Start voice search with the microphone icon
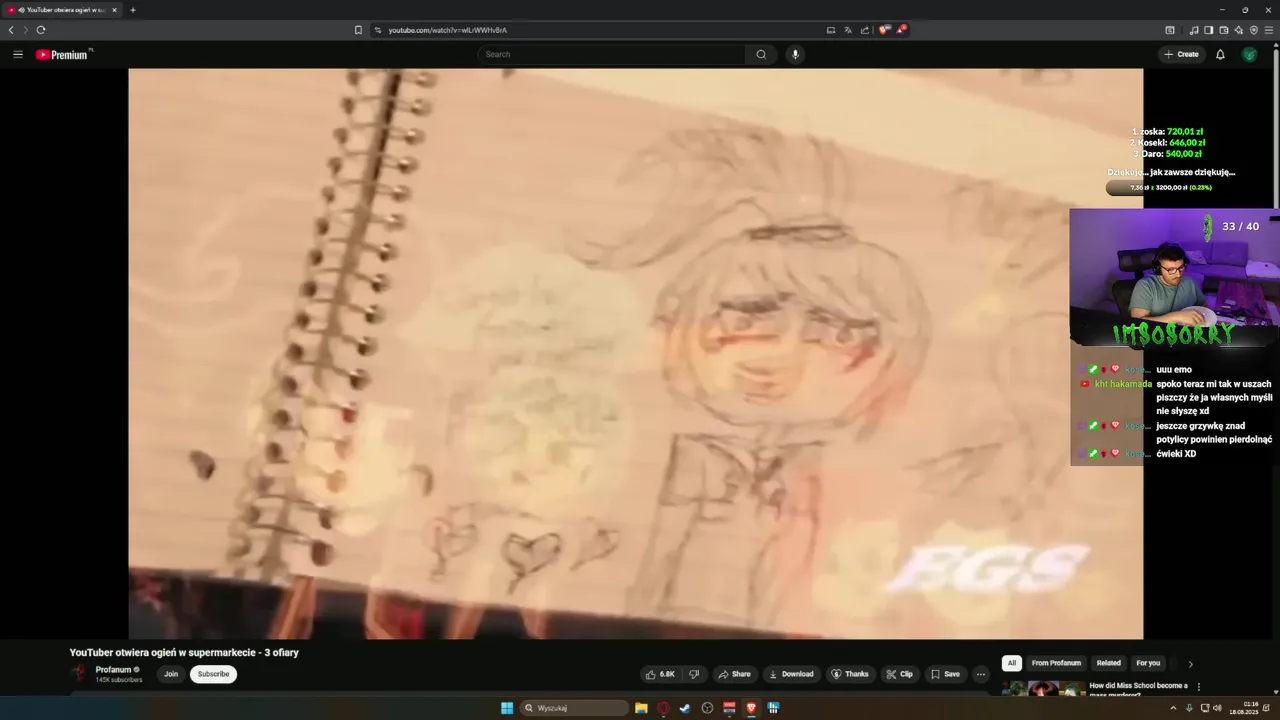The image size is (1280, 720). (x=795, y=54)
